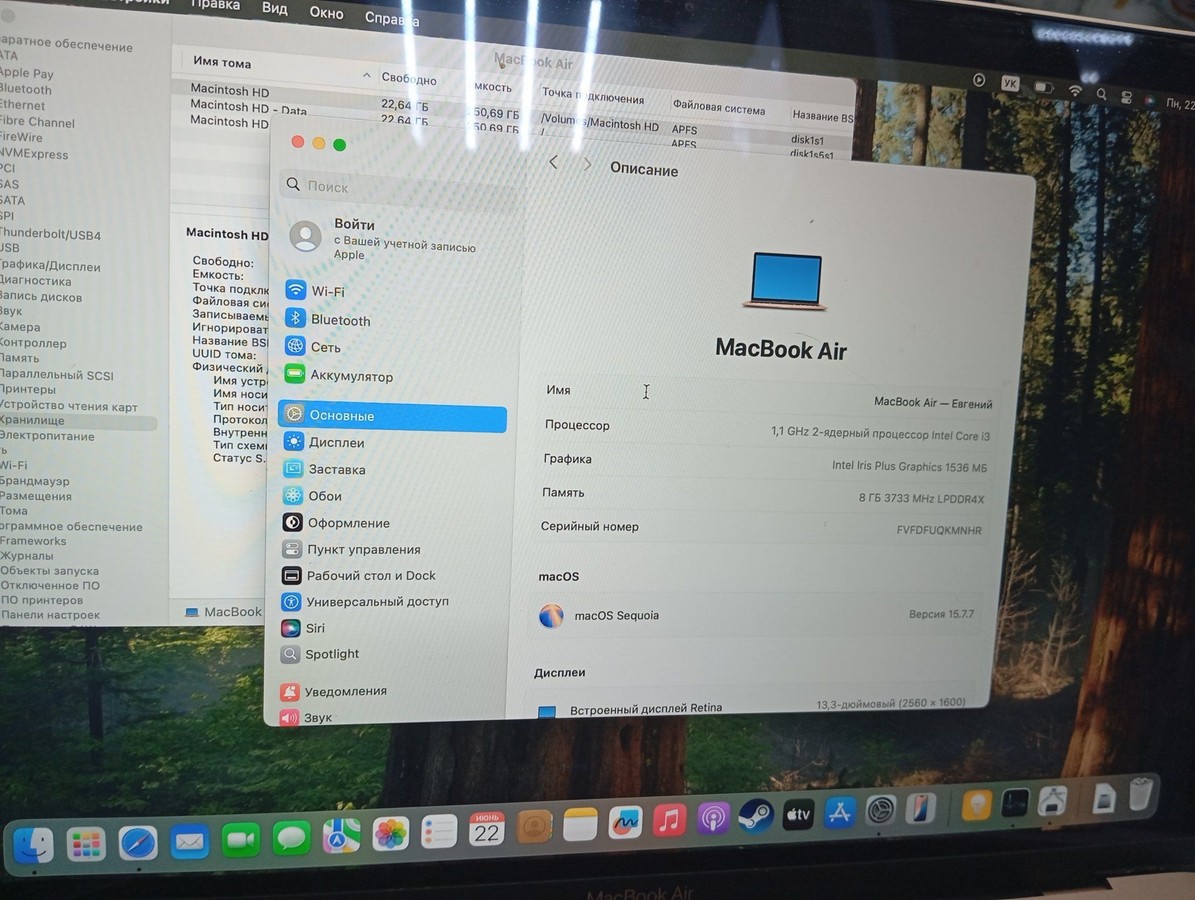This screenshot has height=900, width=1195.
Task: Open Freeform from the Dock
Action: click(625, 823)
